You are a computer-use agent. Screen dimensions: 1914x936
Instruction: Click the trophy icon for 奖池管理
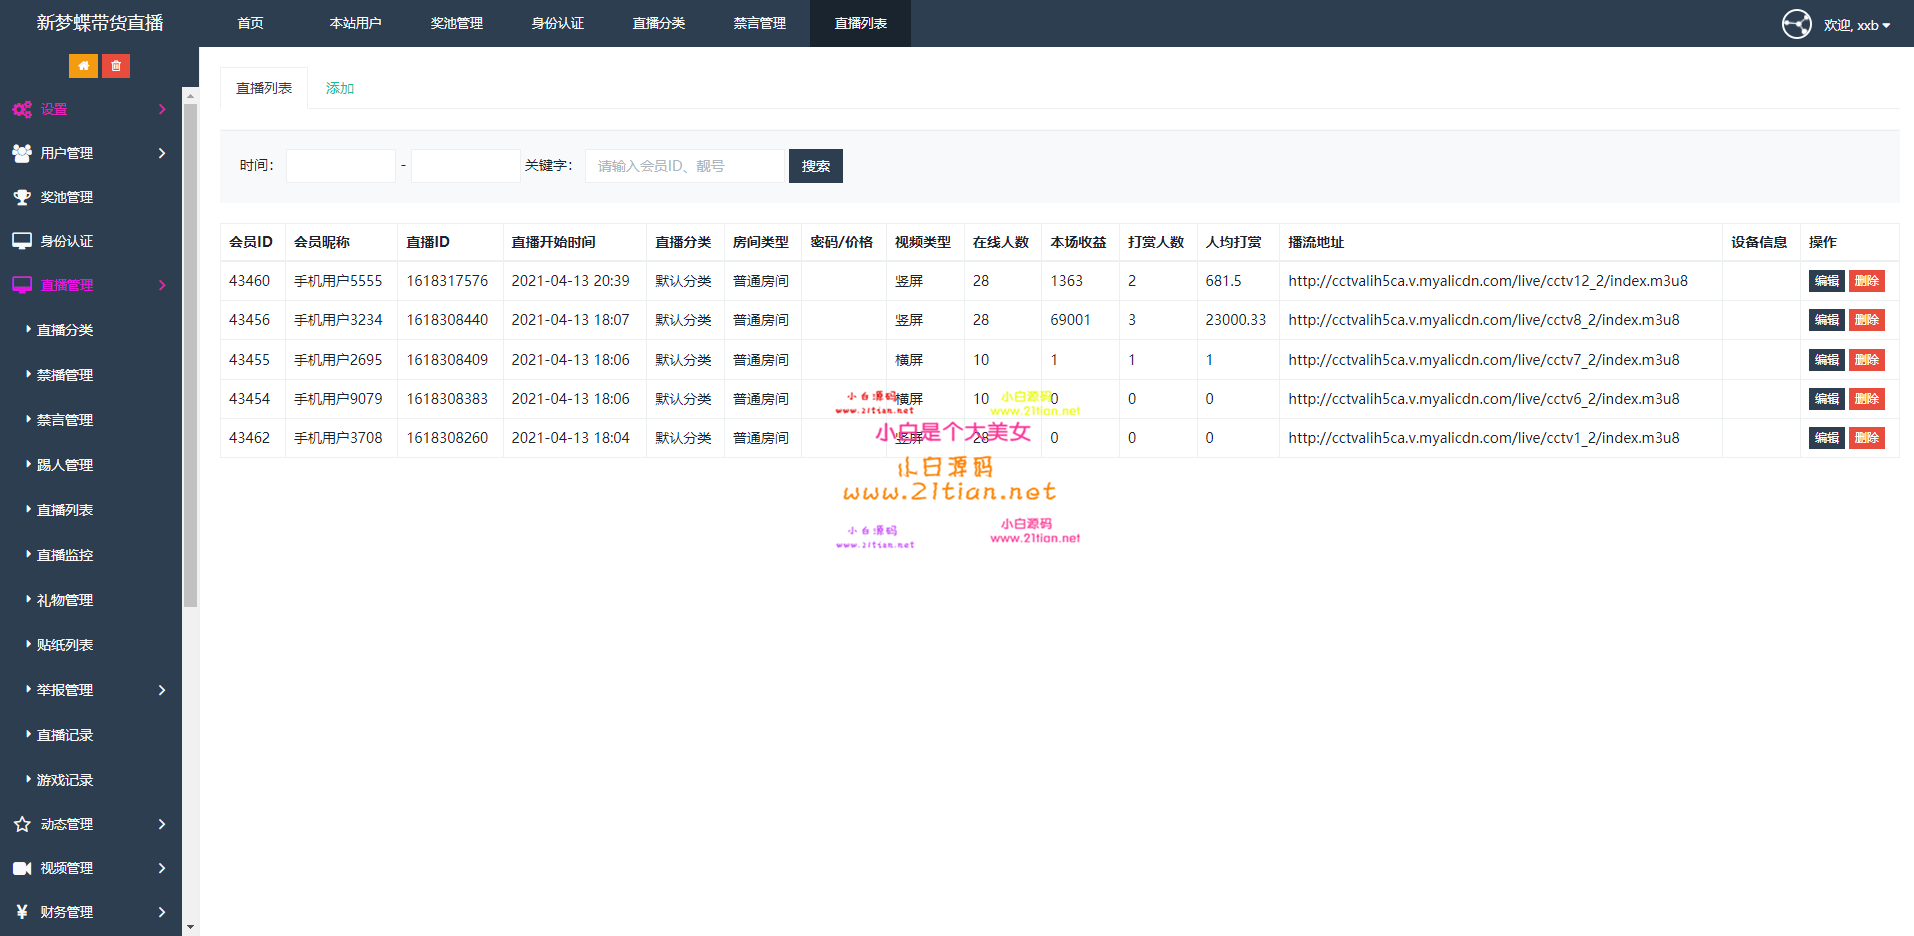coord(22,197)
